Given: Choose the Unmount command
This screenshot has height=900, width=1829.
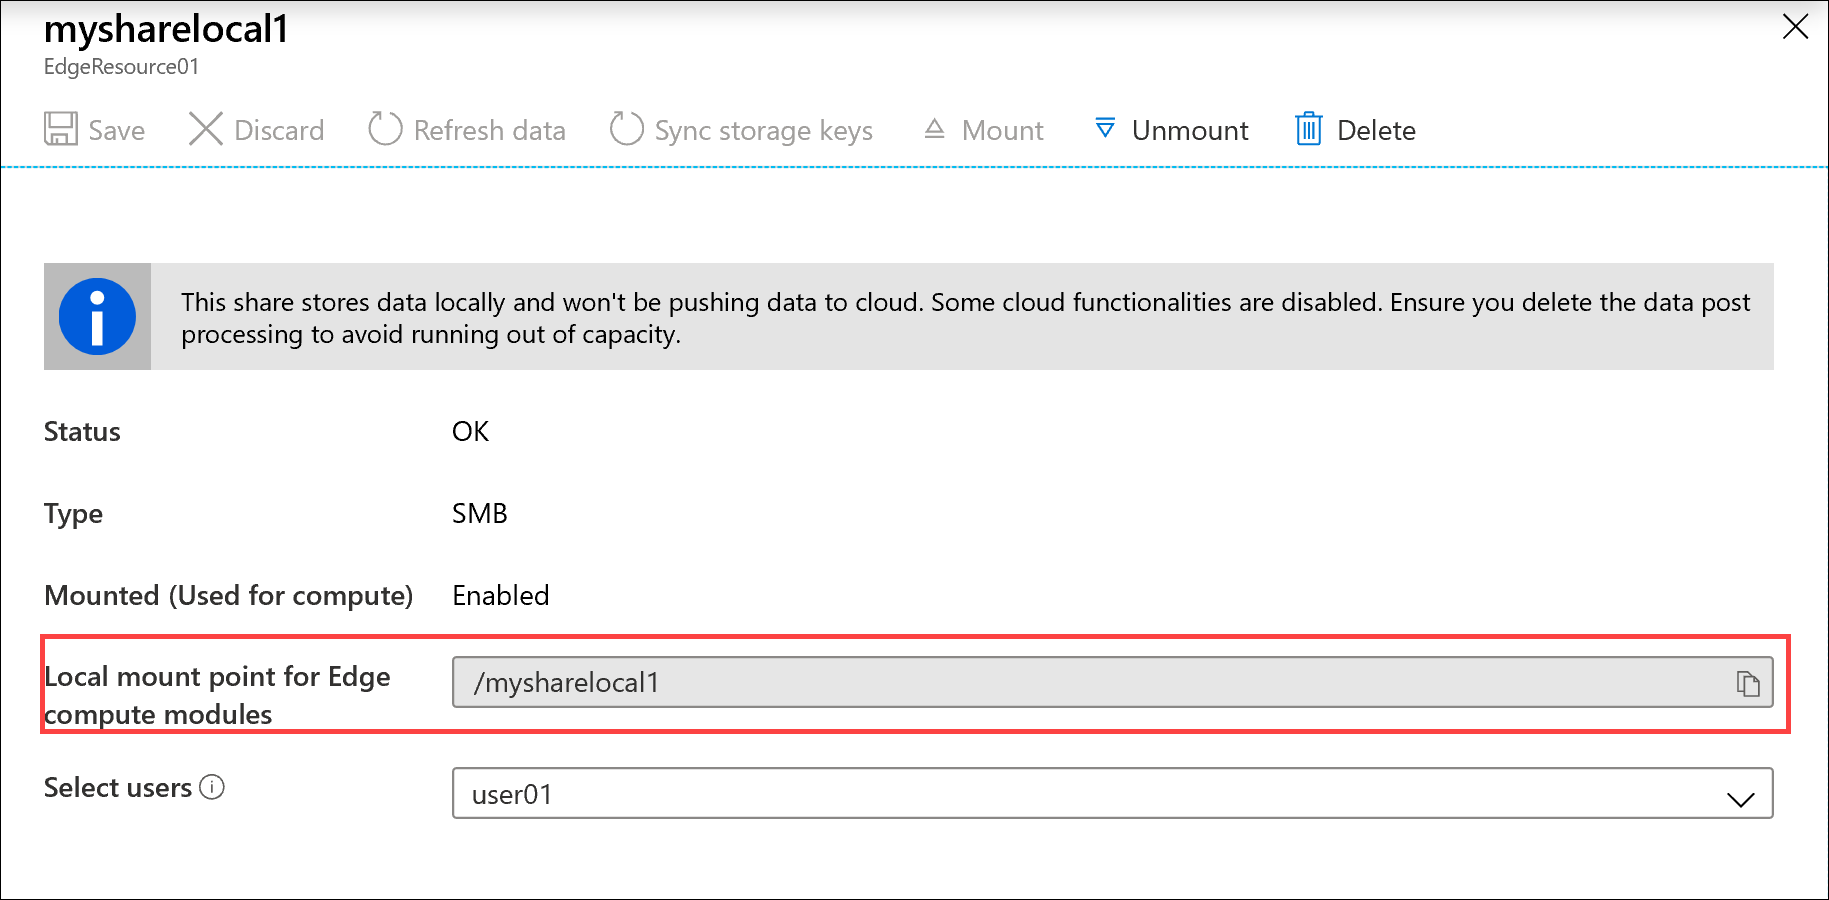Looking at the screenshot, I should pos(1170,129).
